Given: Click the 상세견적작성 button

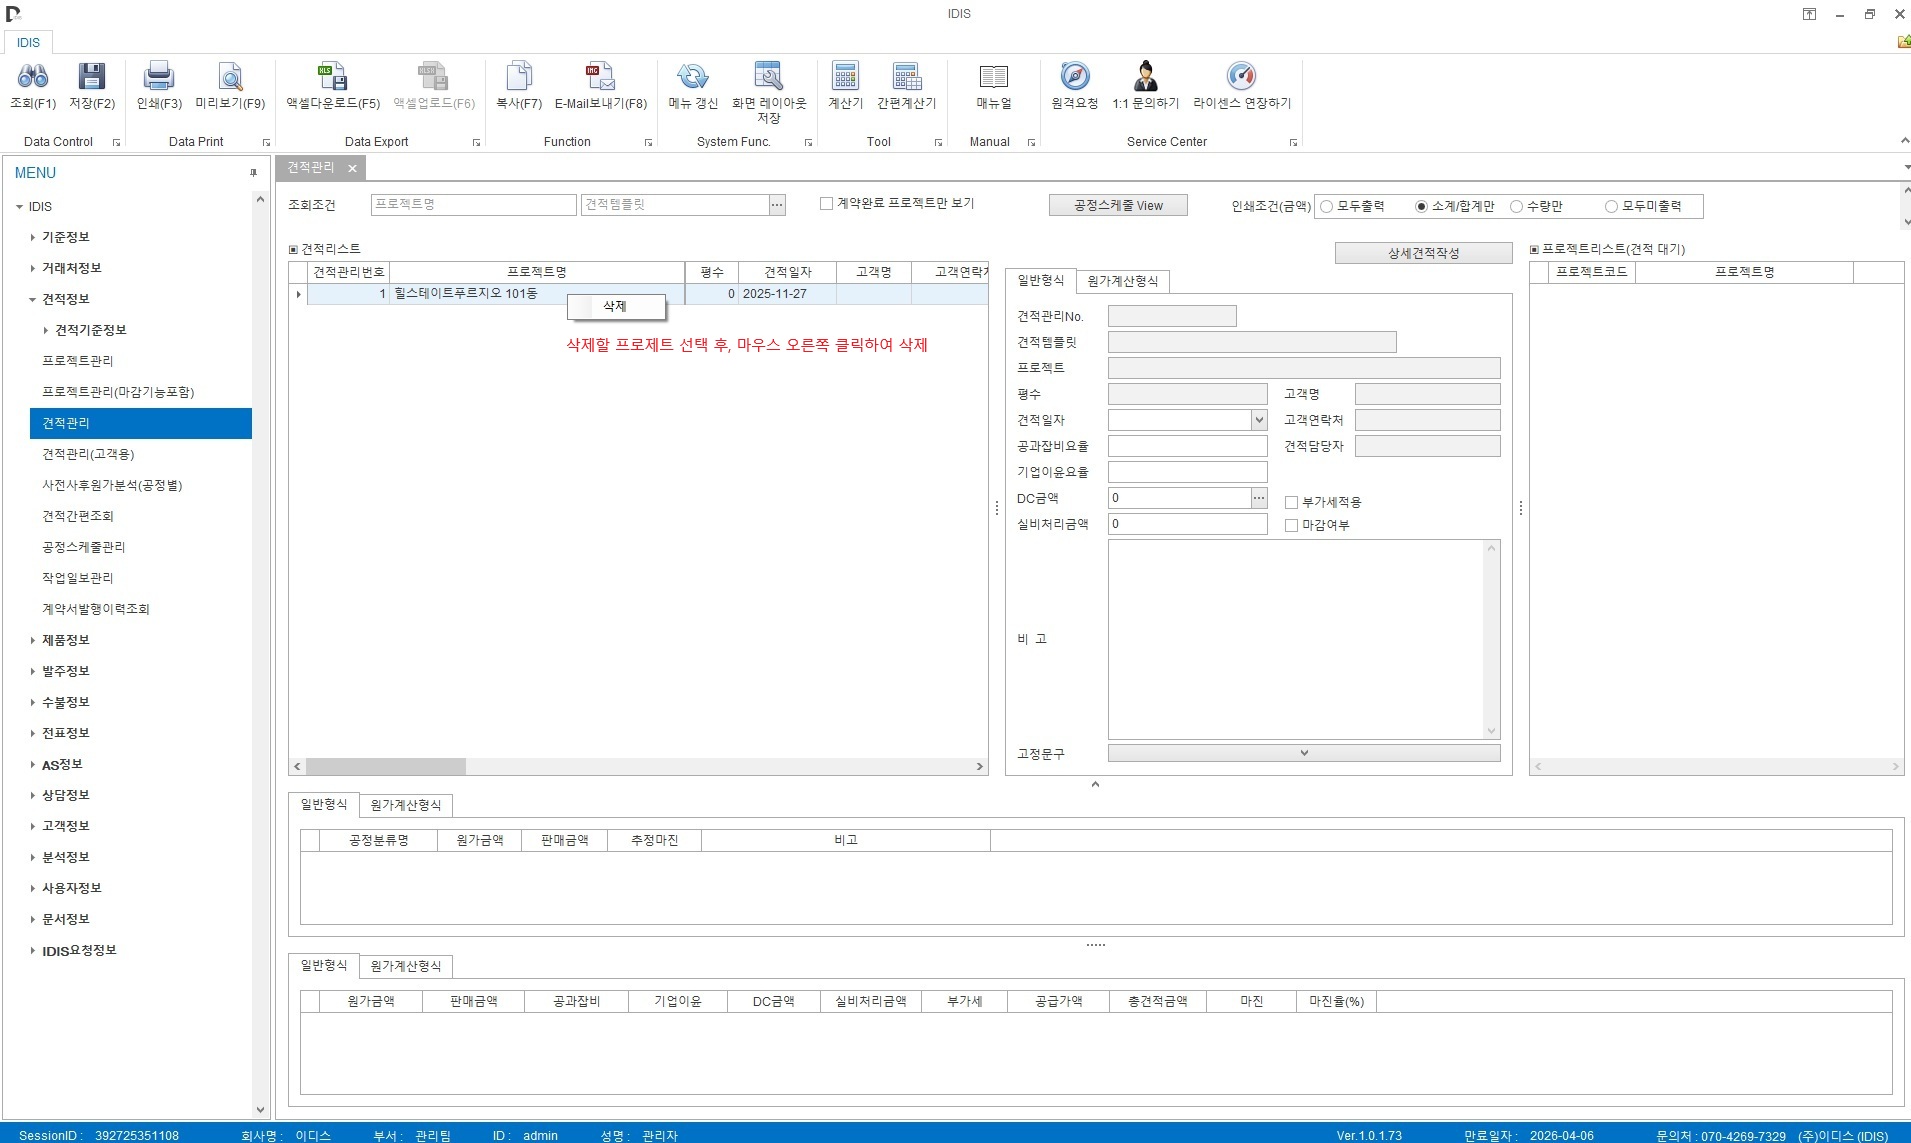Looking at the screenshot, I should 1422,254.
